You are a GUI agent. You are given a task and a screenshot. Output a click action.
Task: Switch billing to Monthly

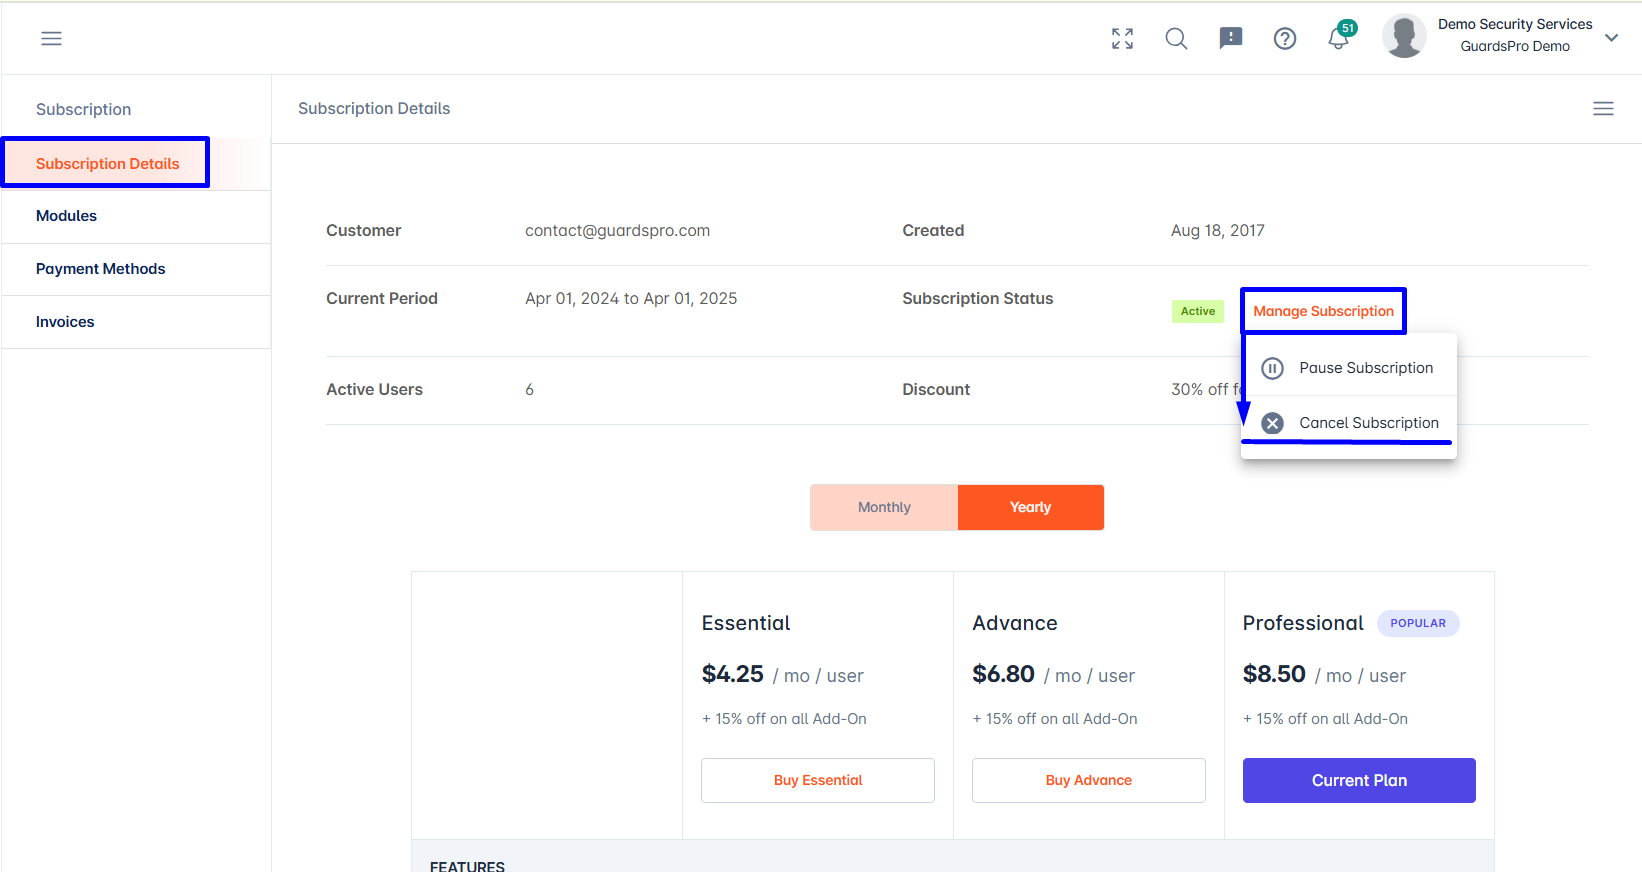(884, 507)
